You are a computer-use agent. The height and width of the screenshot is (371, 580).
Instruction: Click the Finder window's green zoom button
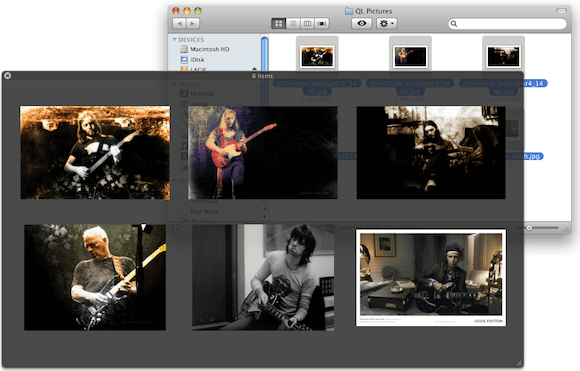tap(198, 11)
